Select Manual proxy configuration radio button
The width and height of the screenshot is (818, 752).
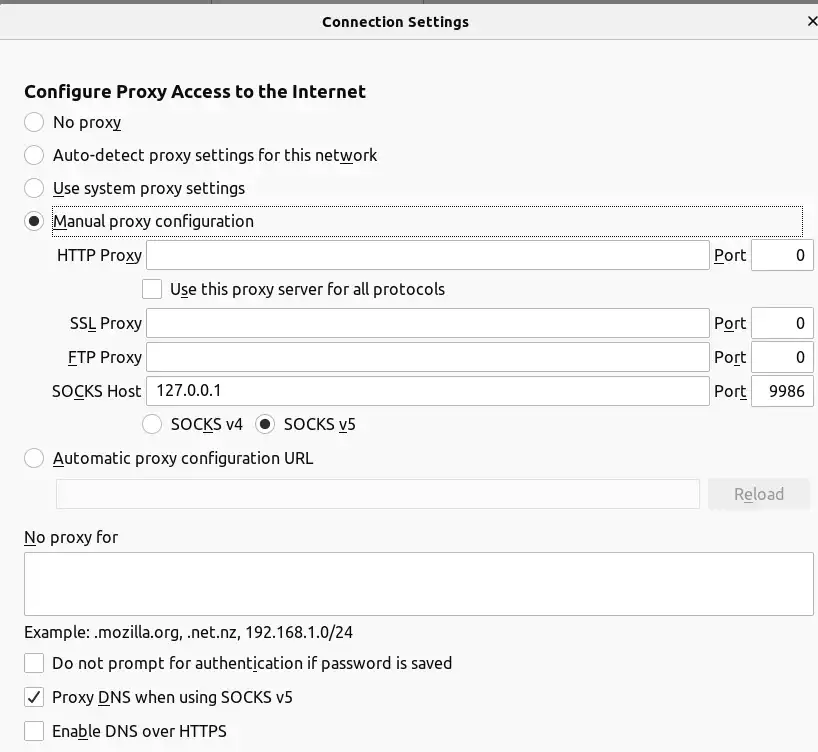(x=35, y=221)
